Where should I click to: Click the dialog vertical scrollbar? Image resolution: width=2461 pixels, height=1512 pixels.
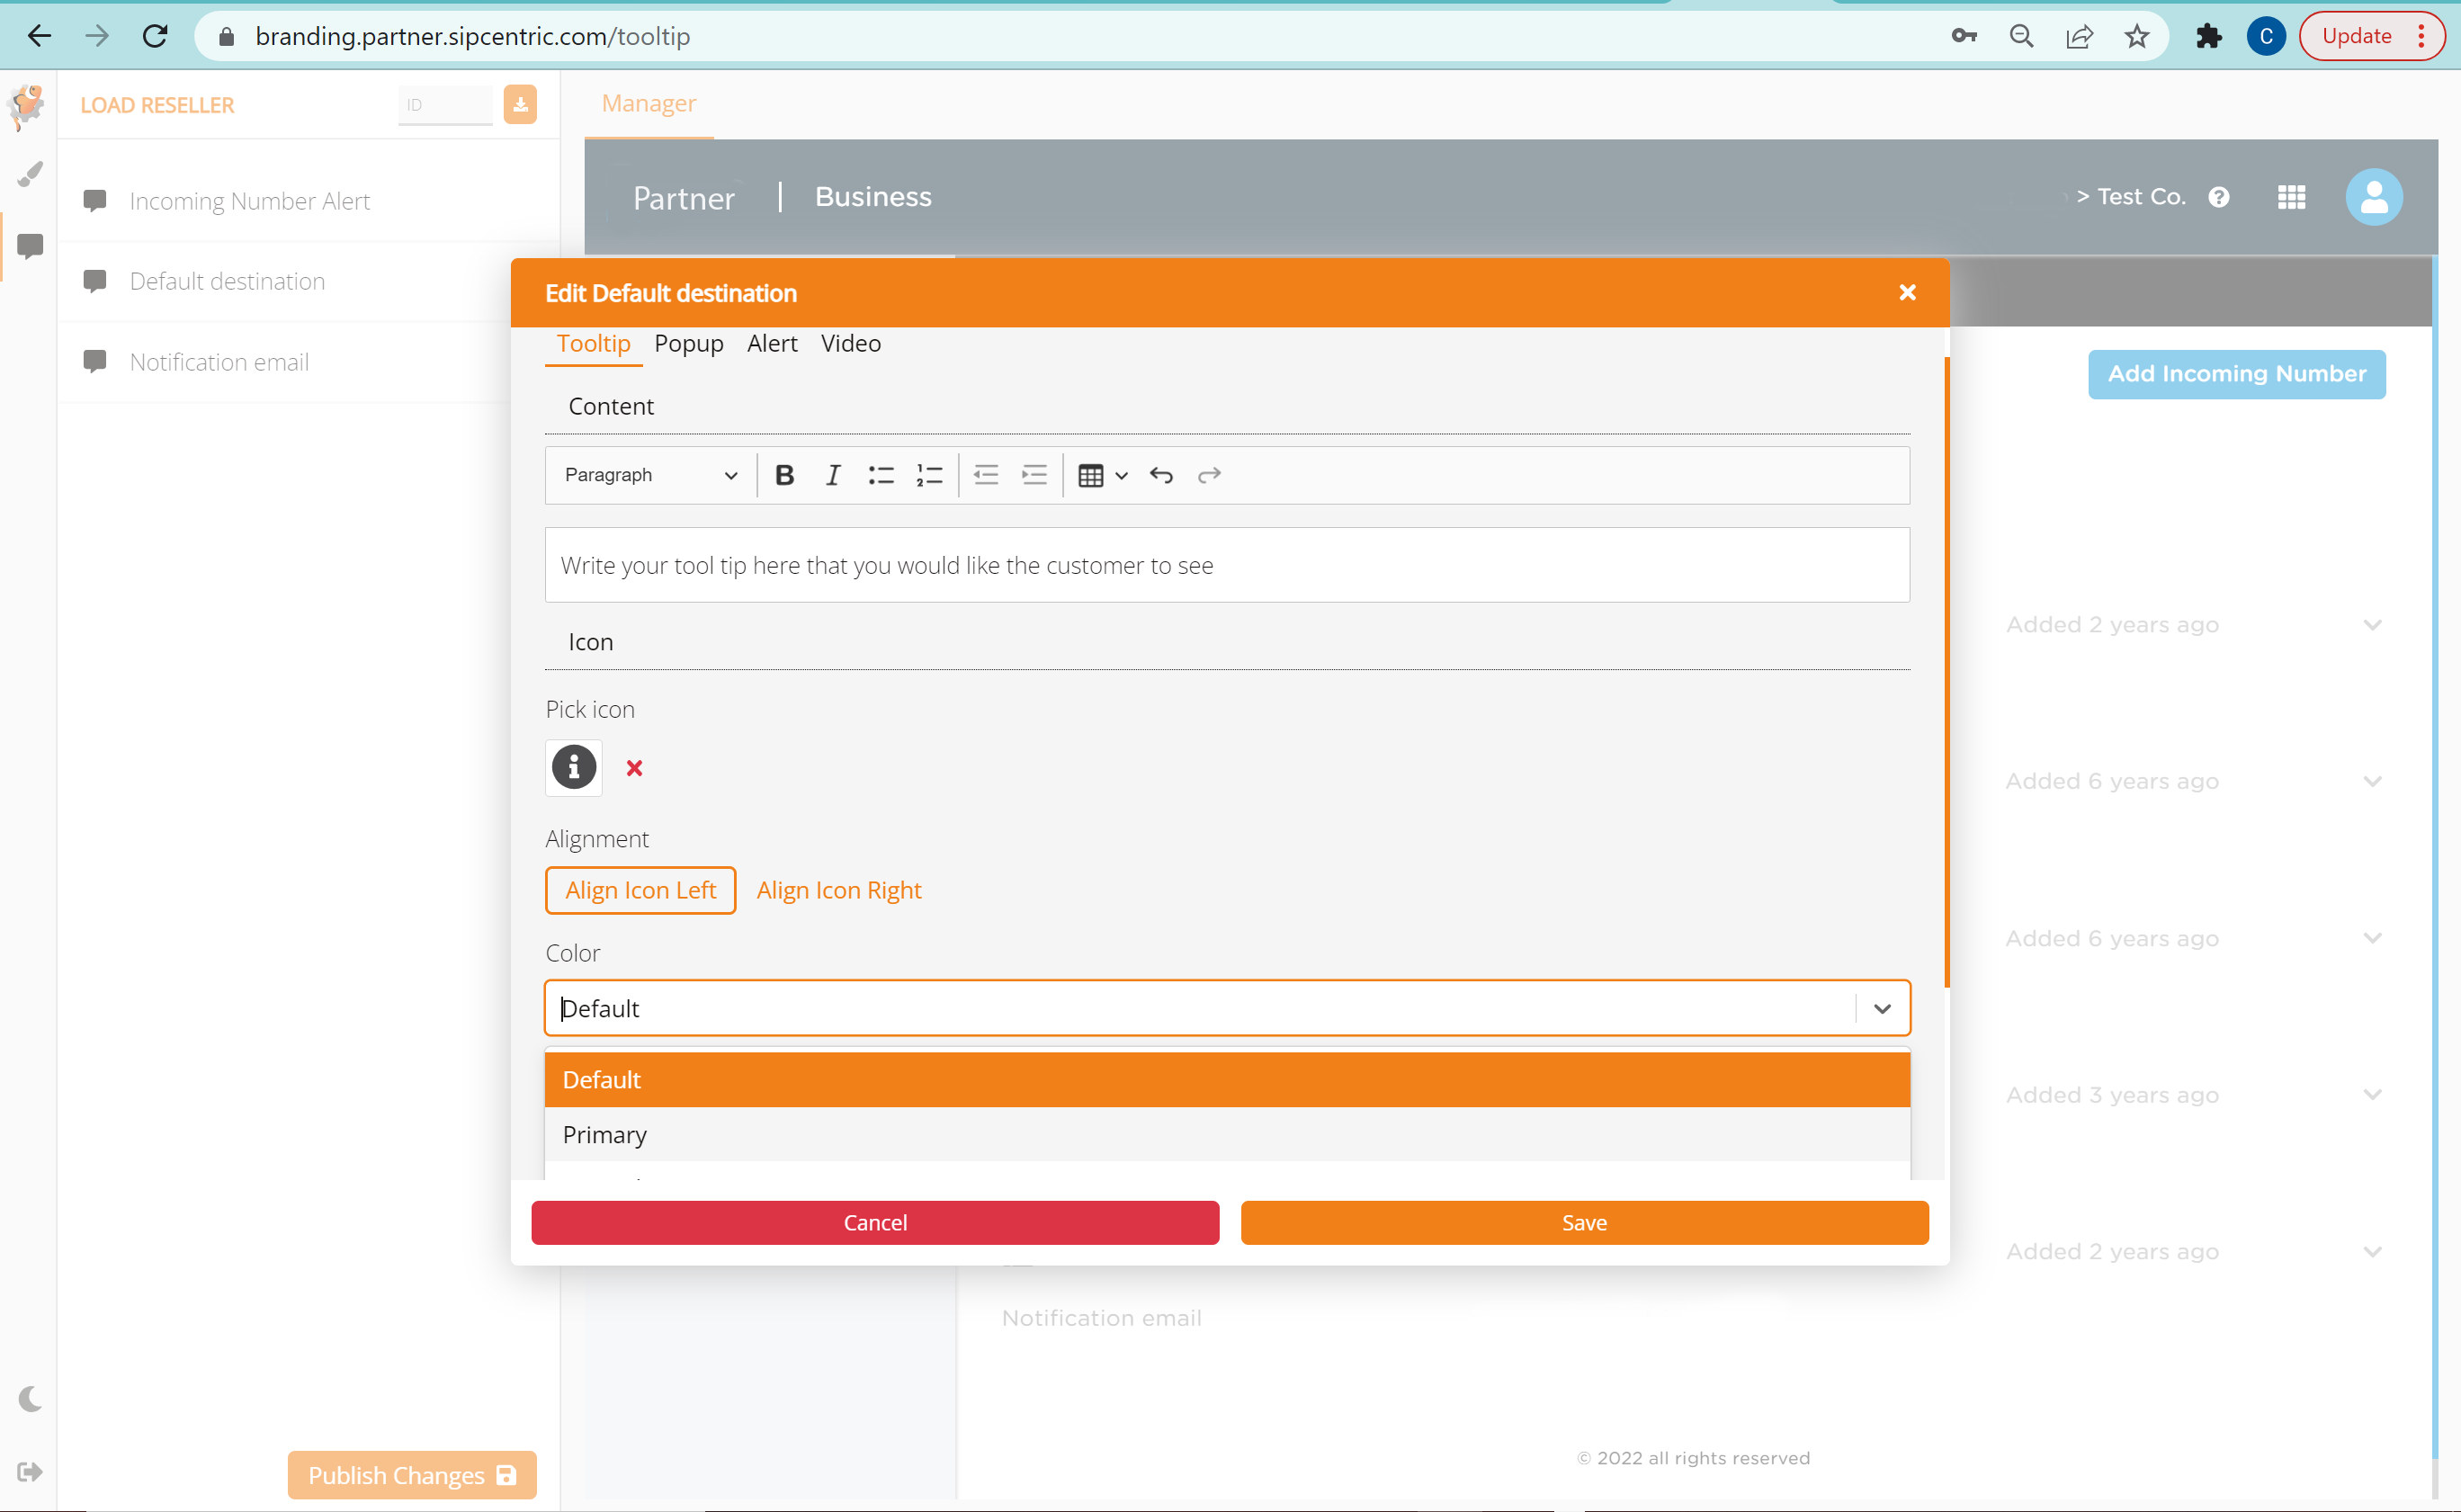pos(1947,672)
